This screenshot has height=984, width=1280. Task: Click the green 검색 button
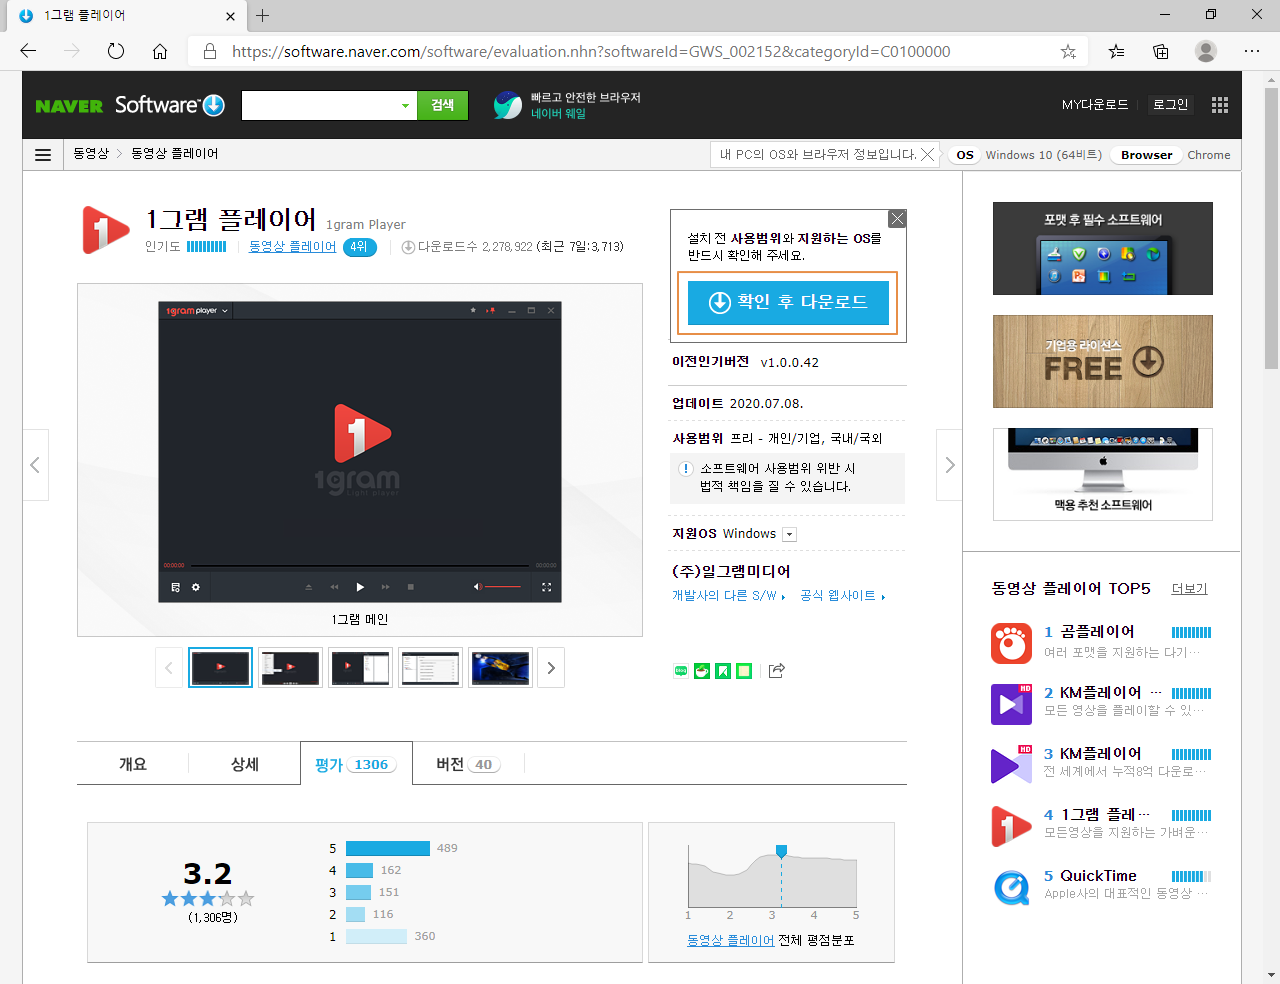(442, 105)
